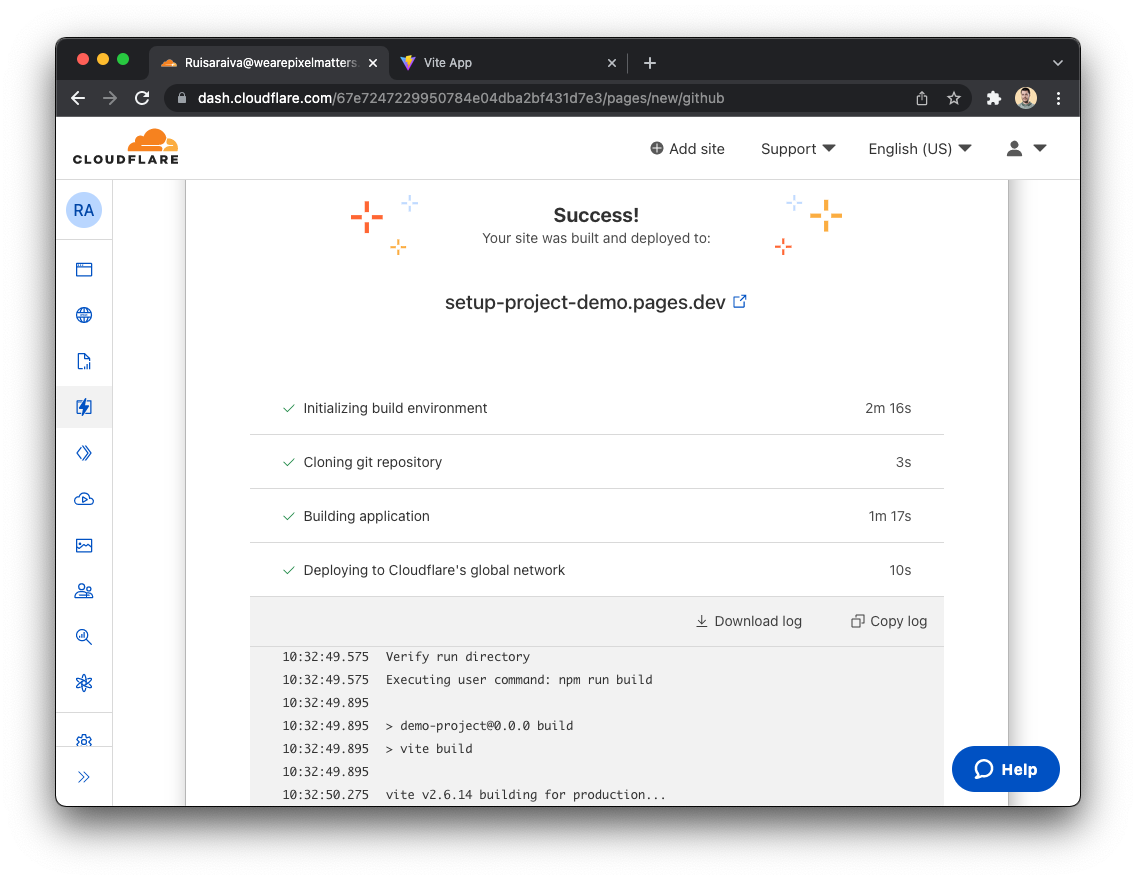Open the Workers diamond-arrows sidebar icon
1136x880 pixels.
(x=84, y=453)
